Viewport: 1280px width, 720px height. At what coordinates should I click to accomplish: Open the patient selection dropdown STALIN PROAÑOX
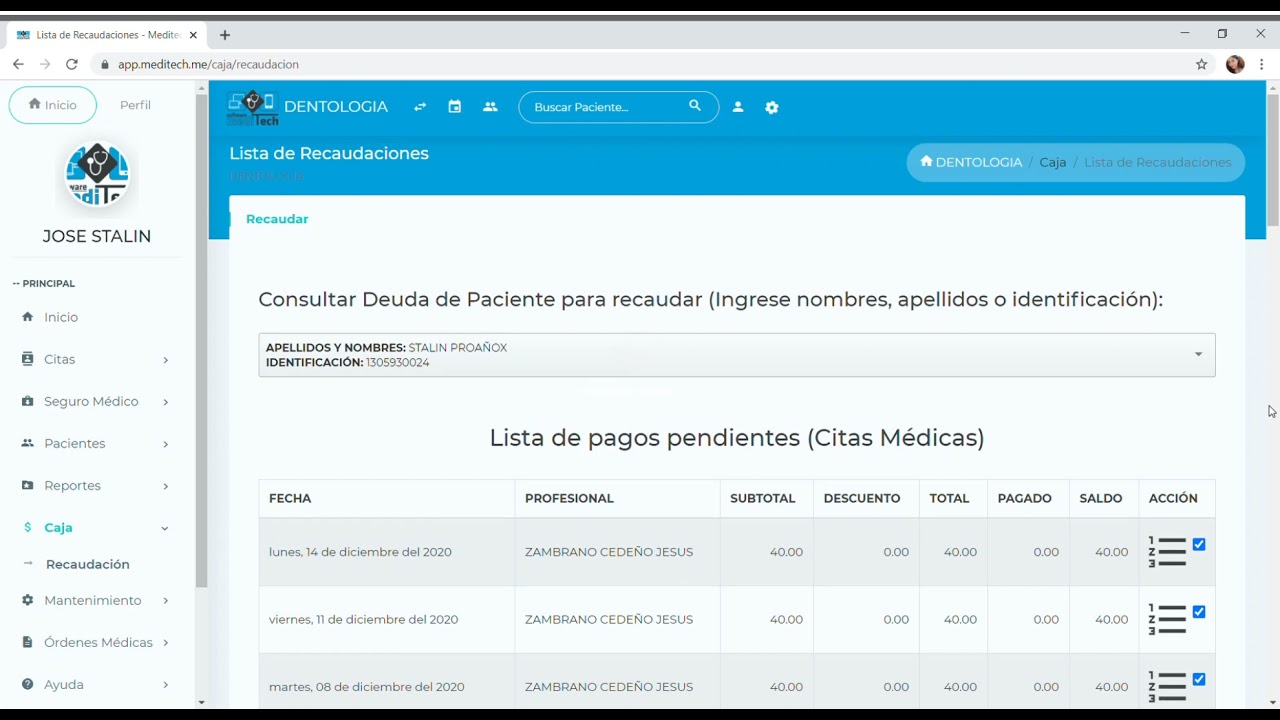(737, 355)
